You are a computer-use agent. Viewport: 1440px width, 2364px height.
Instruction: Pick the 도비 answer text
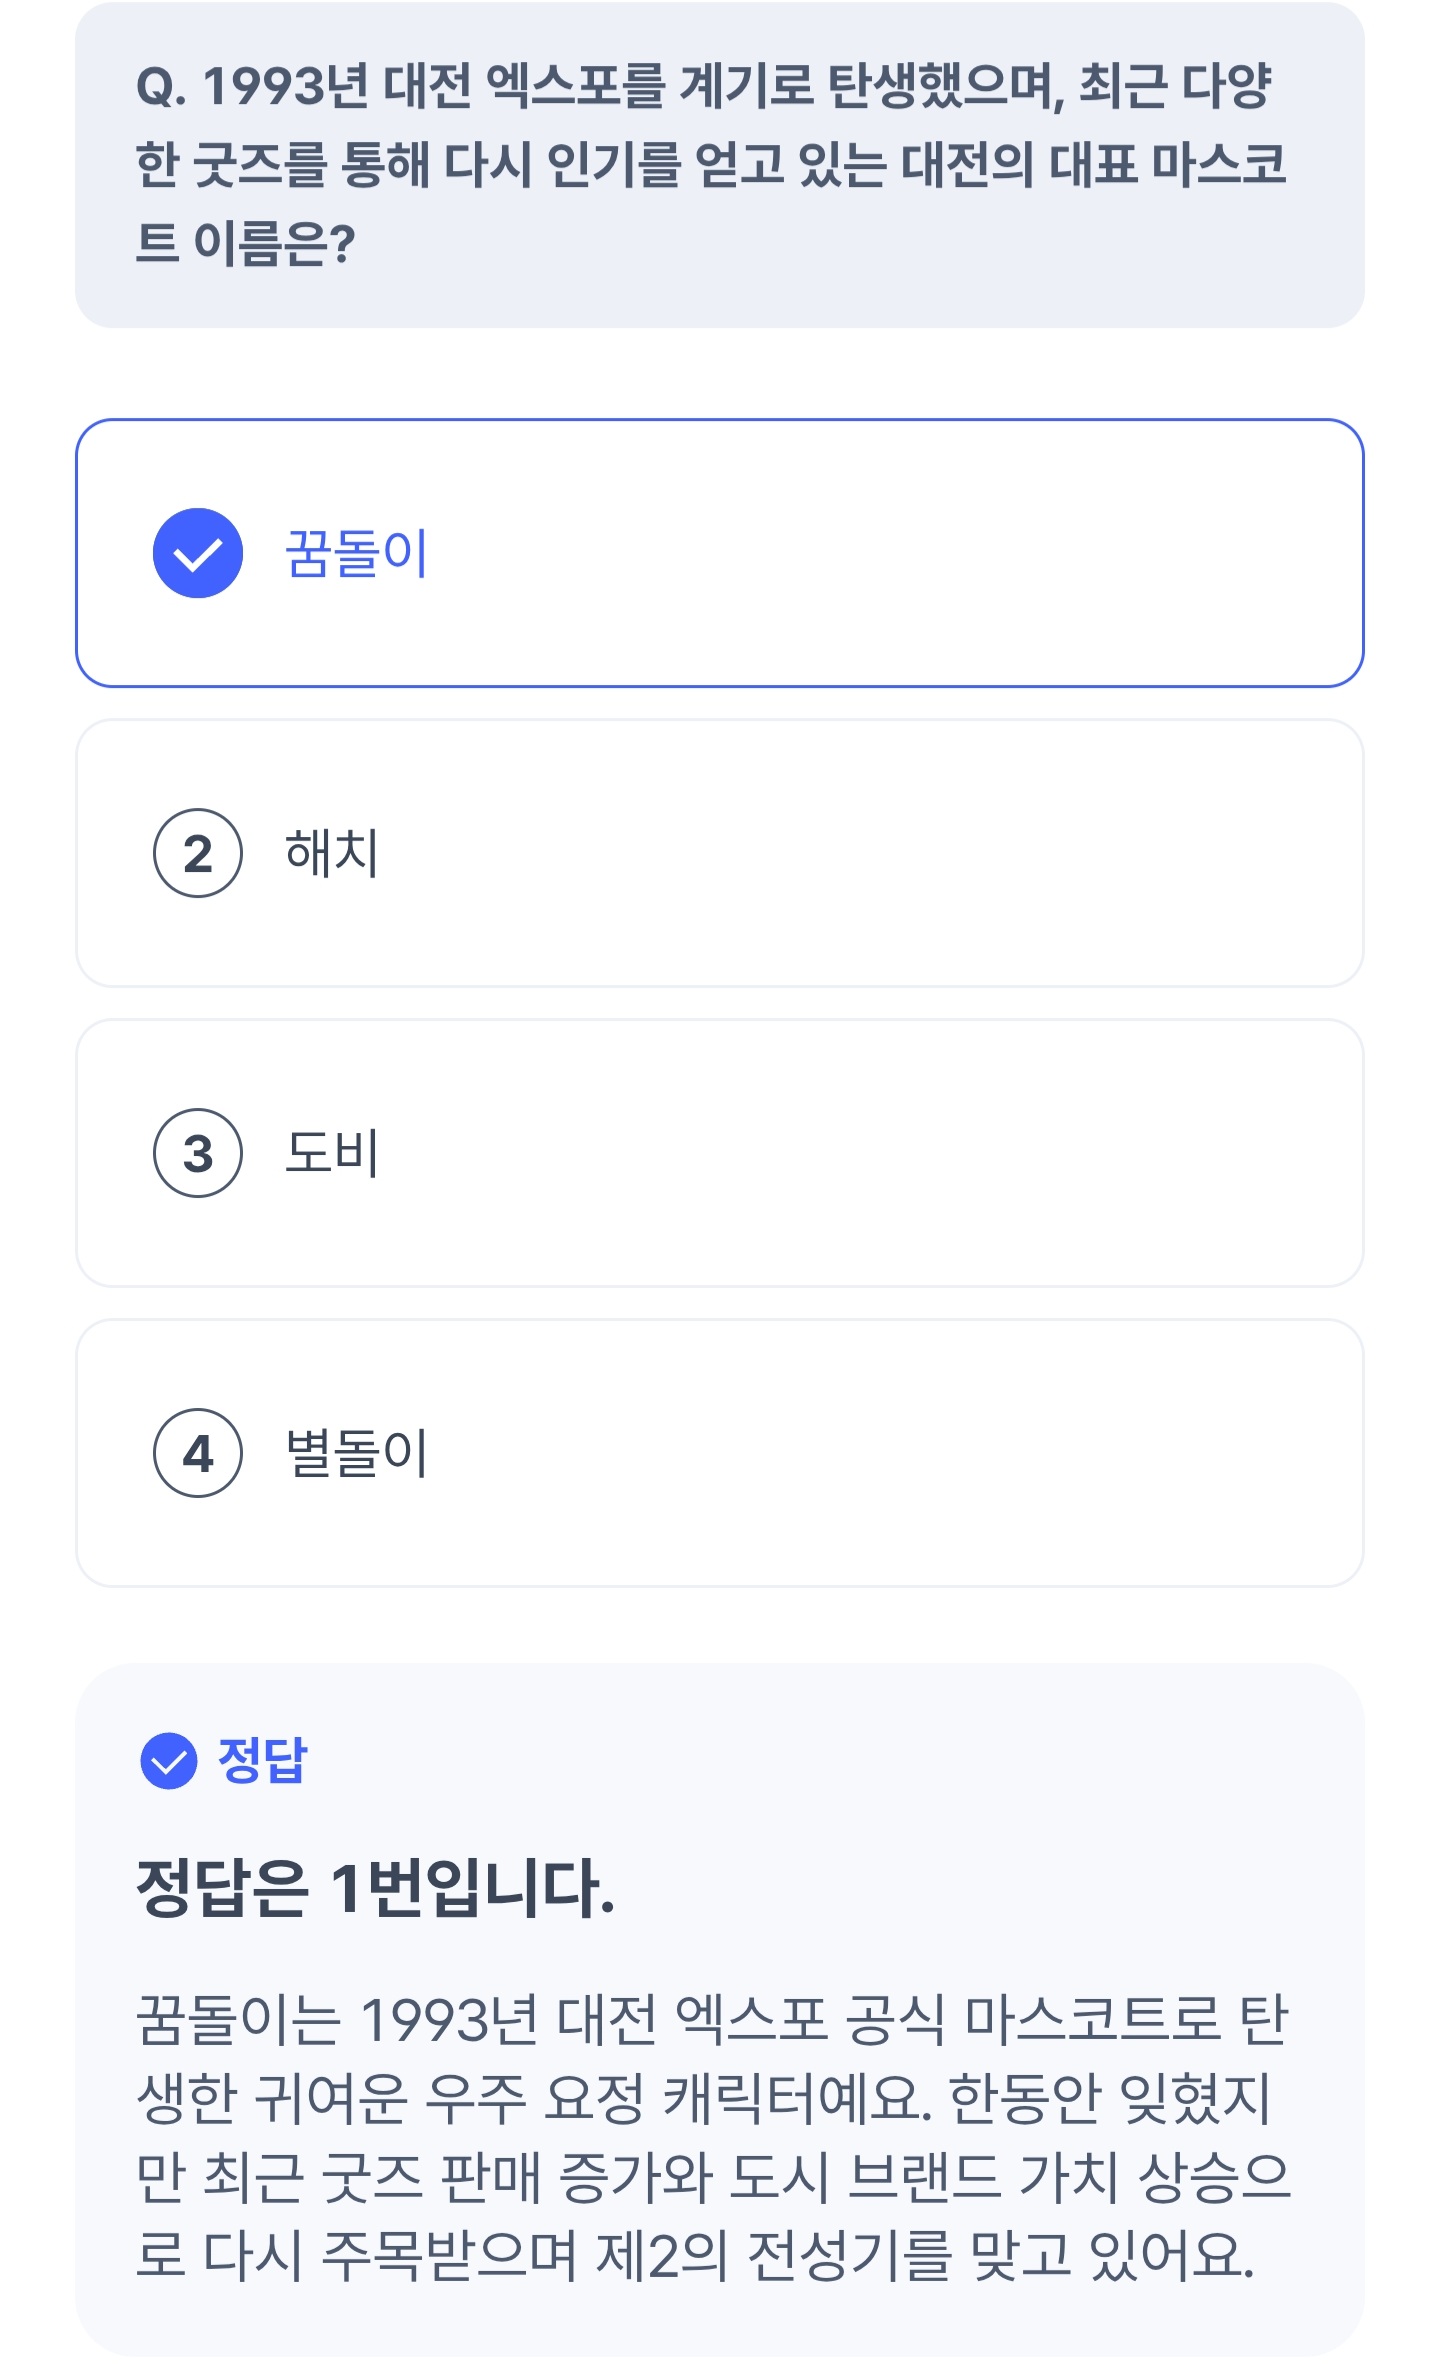[x=332, y=1153]
